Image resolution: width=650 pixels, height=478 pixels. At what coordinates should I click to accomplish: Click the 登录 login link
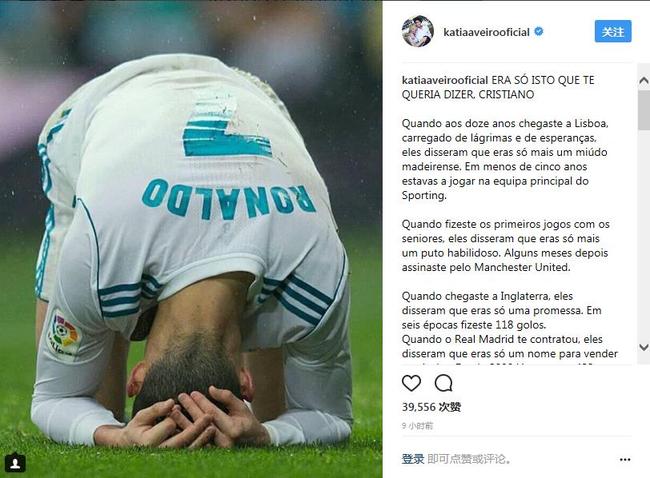pos(412,459)
